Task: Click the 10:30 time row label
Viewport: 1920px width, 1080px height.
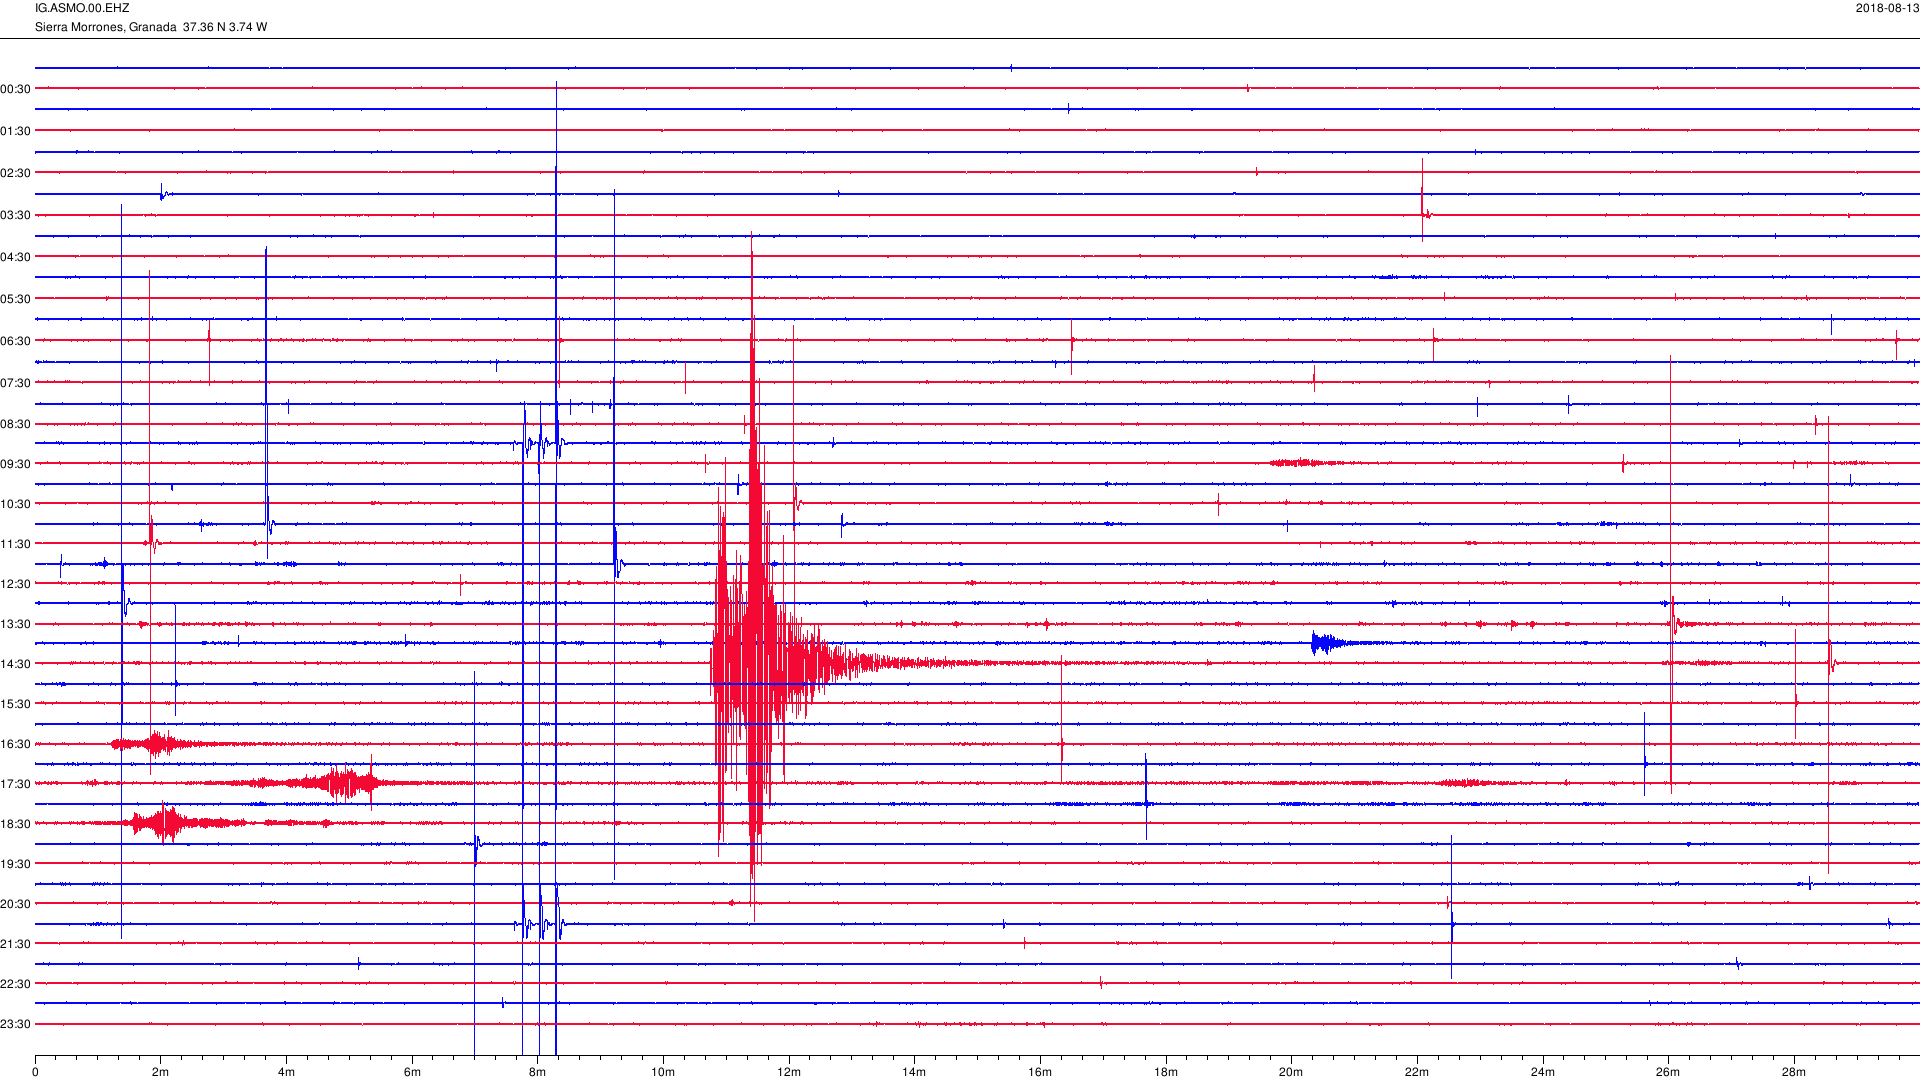Action: tap(16, 504)
